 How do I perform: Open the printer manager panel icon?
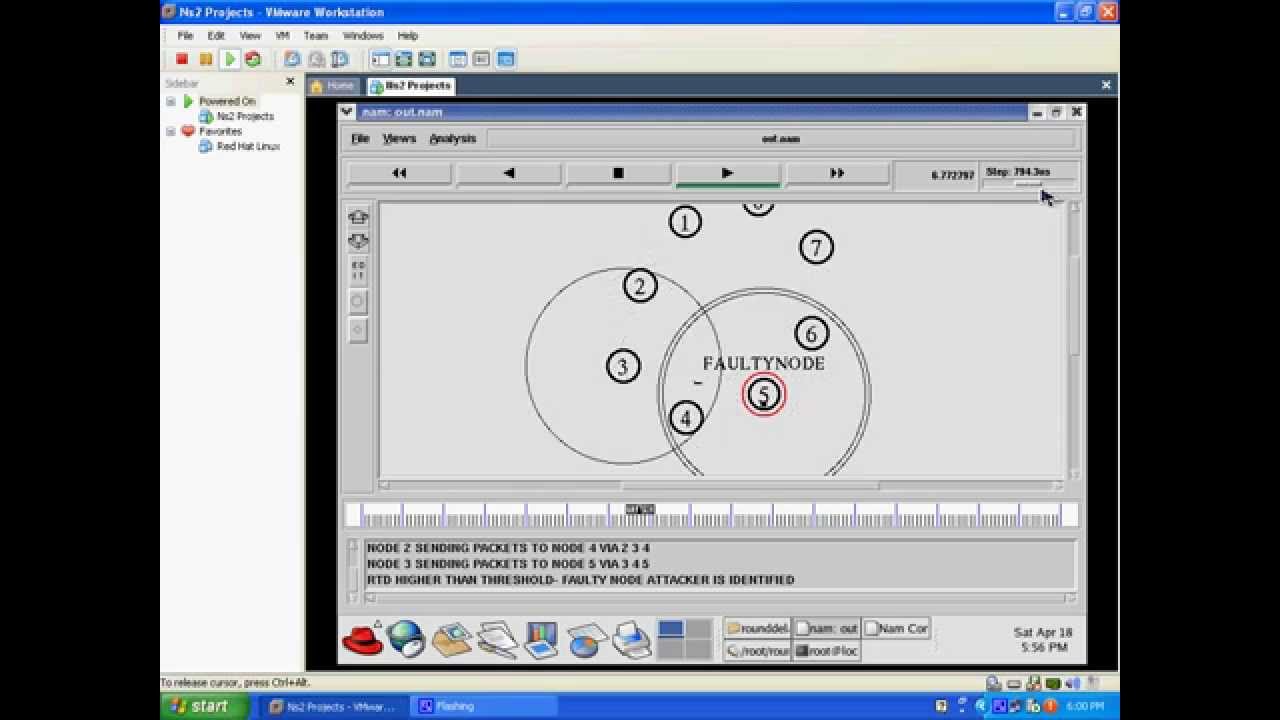tap(631, 639)
